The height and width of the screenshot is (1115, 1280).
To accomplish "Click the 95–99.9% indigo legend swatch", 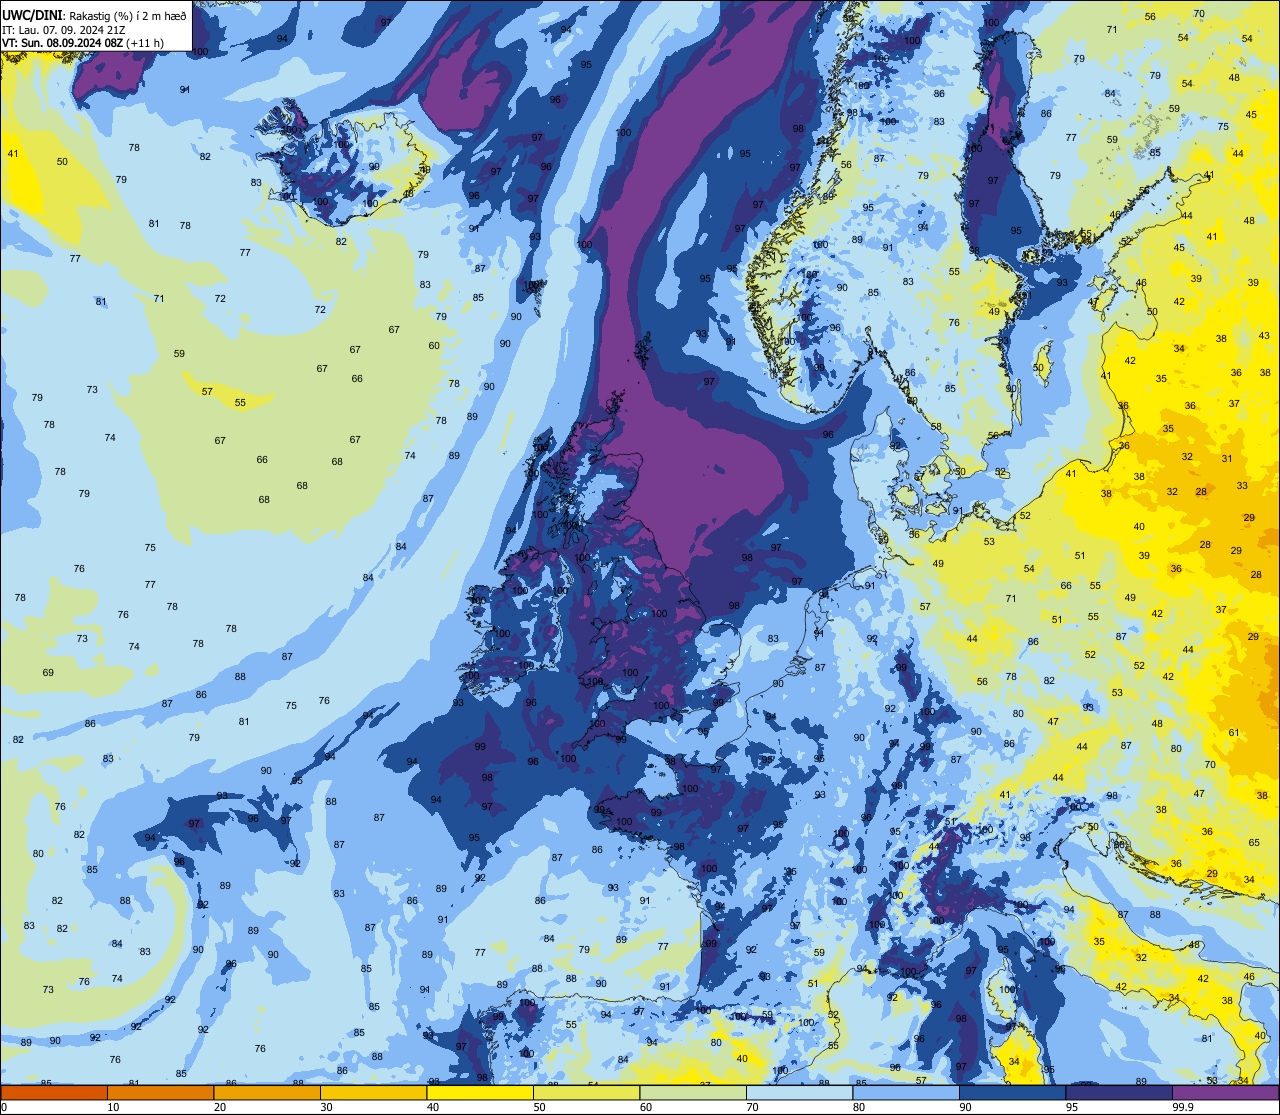I will [x=1119, y=1093].
